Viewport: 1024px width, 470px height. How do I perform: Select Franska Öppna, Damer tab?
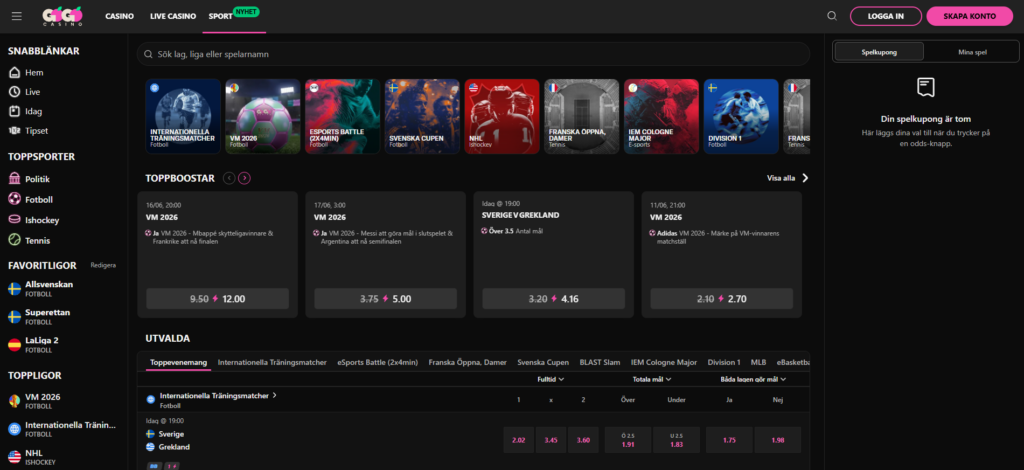point(468,362)
